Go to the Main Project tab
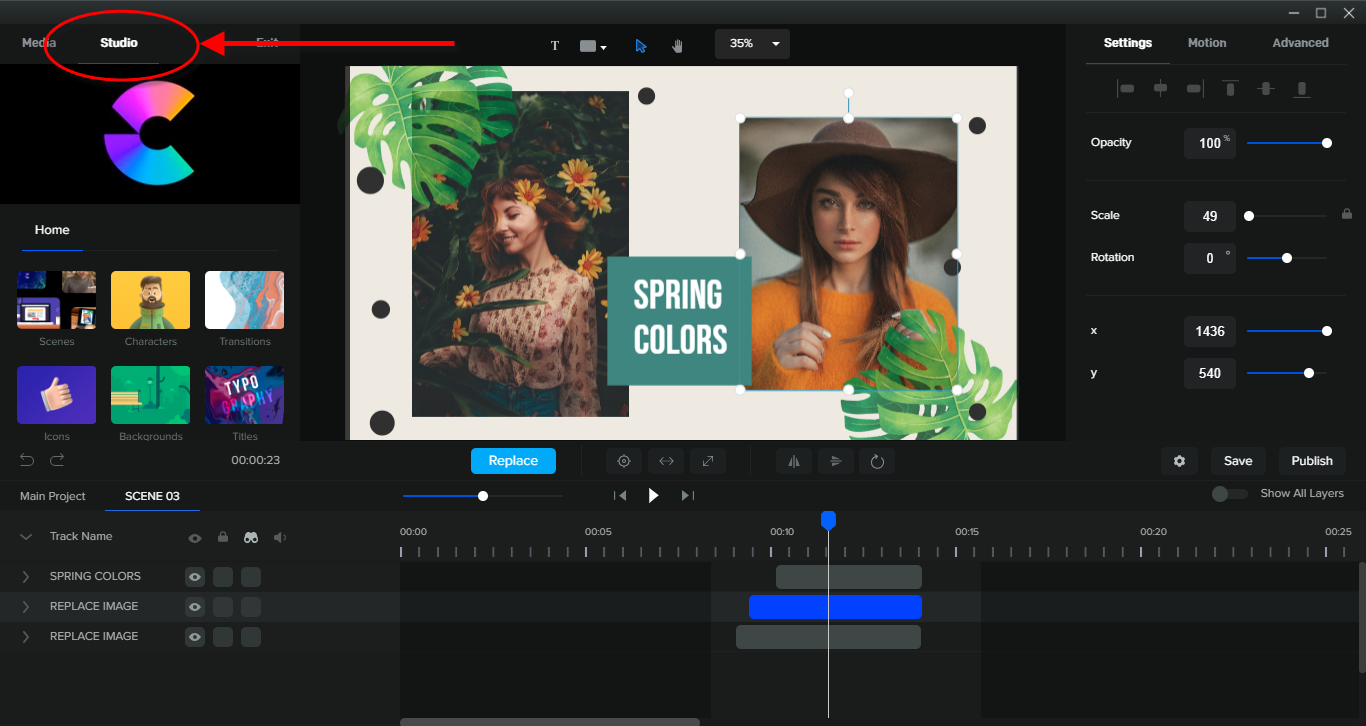Image resolution: width=1366 pixels, height=726 pixels. [53, 496]
